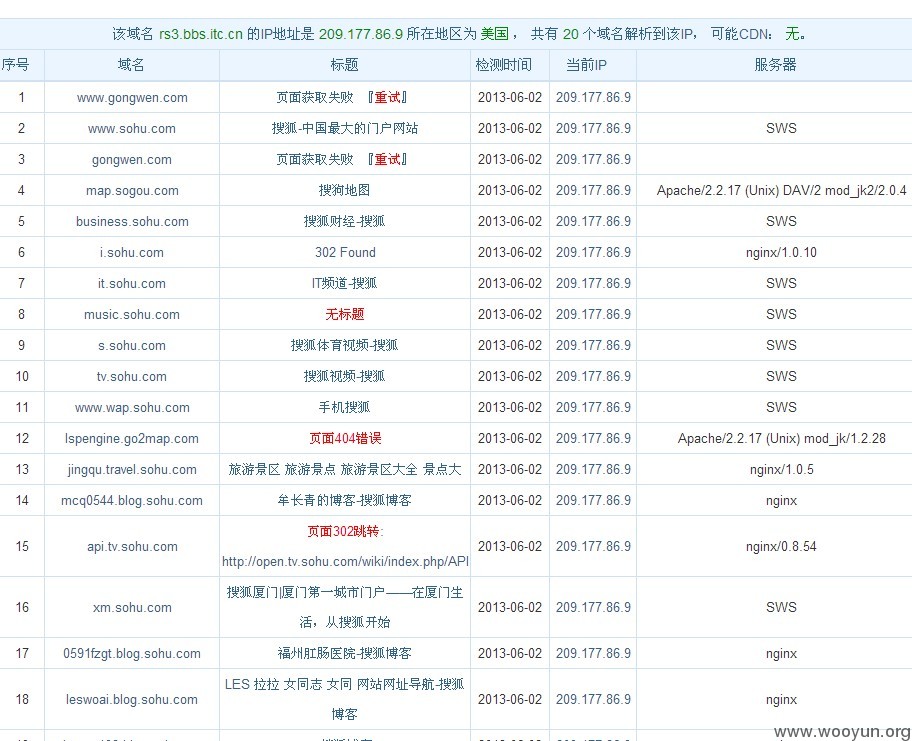912x741 pixels.
Task: Click the SWS server cell for www.sohu.com
Action: pos(781,129)
